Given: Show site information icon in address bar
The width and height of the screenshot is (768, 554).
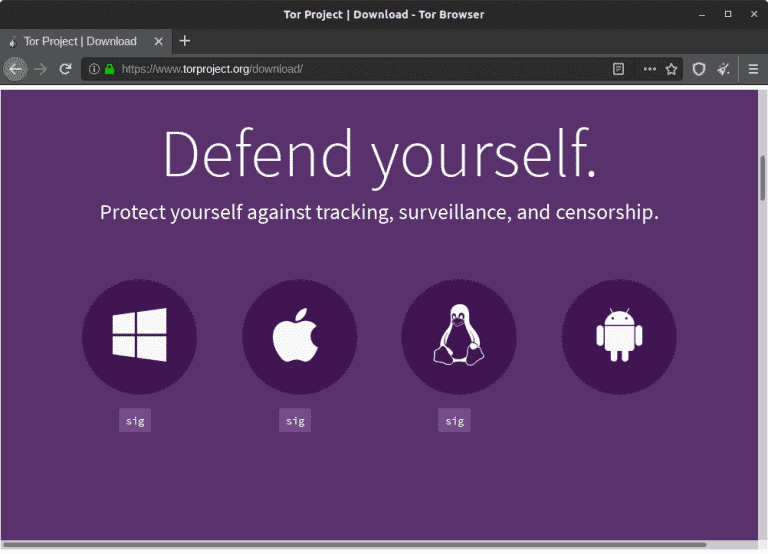Looking at the screenshot, I should click(x=94, y=69).
